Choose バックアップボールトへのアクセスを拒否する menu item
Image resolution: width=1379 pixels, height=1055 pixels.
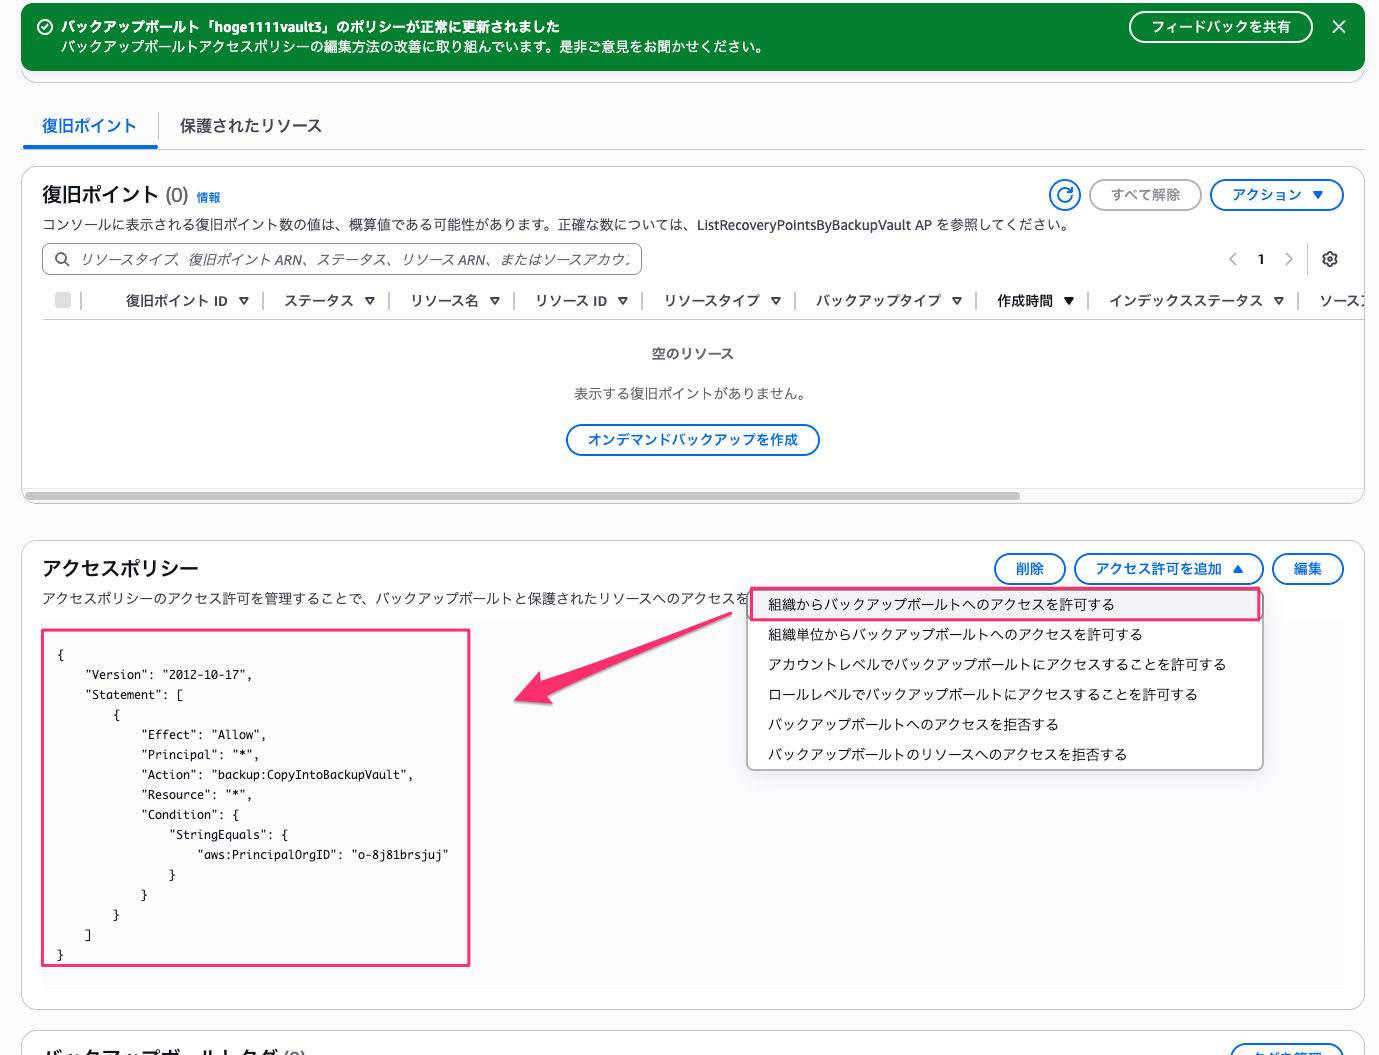912,725
